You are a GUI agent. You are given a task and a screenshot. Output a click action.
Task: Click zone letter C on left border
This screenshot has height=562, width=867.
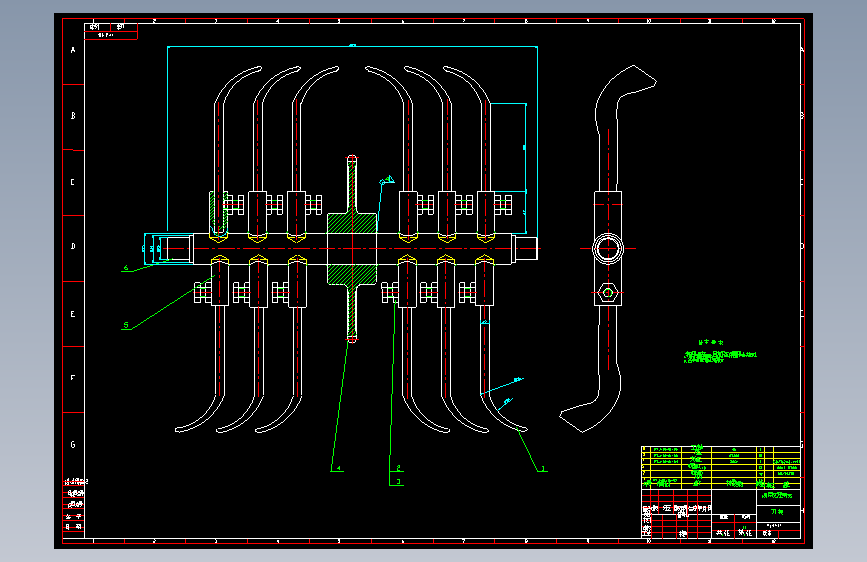(x=73, y=182)
